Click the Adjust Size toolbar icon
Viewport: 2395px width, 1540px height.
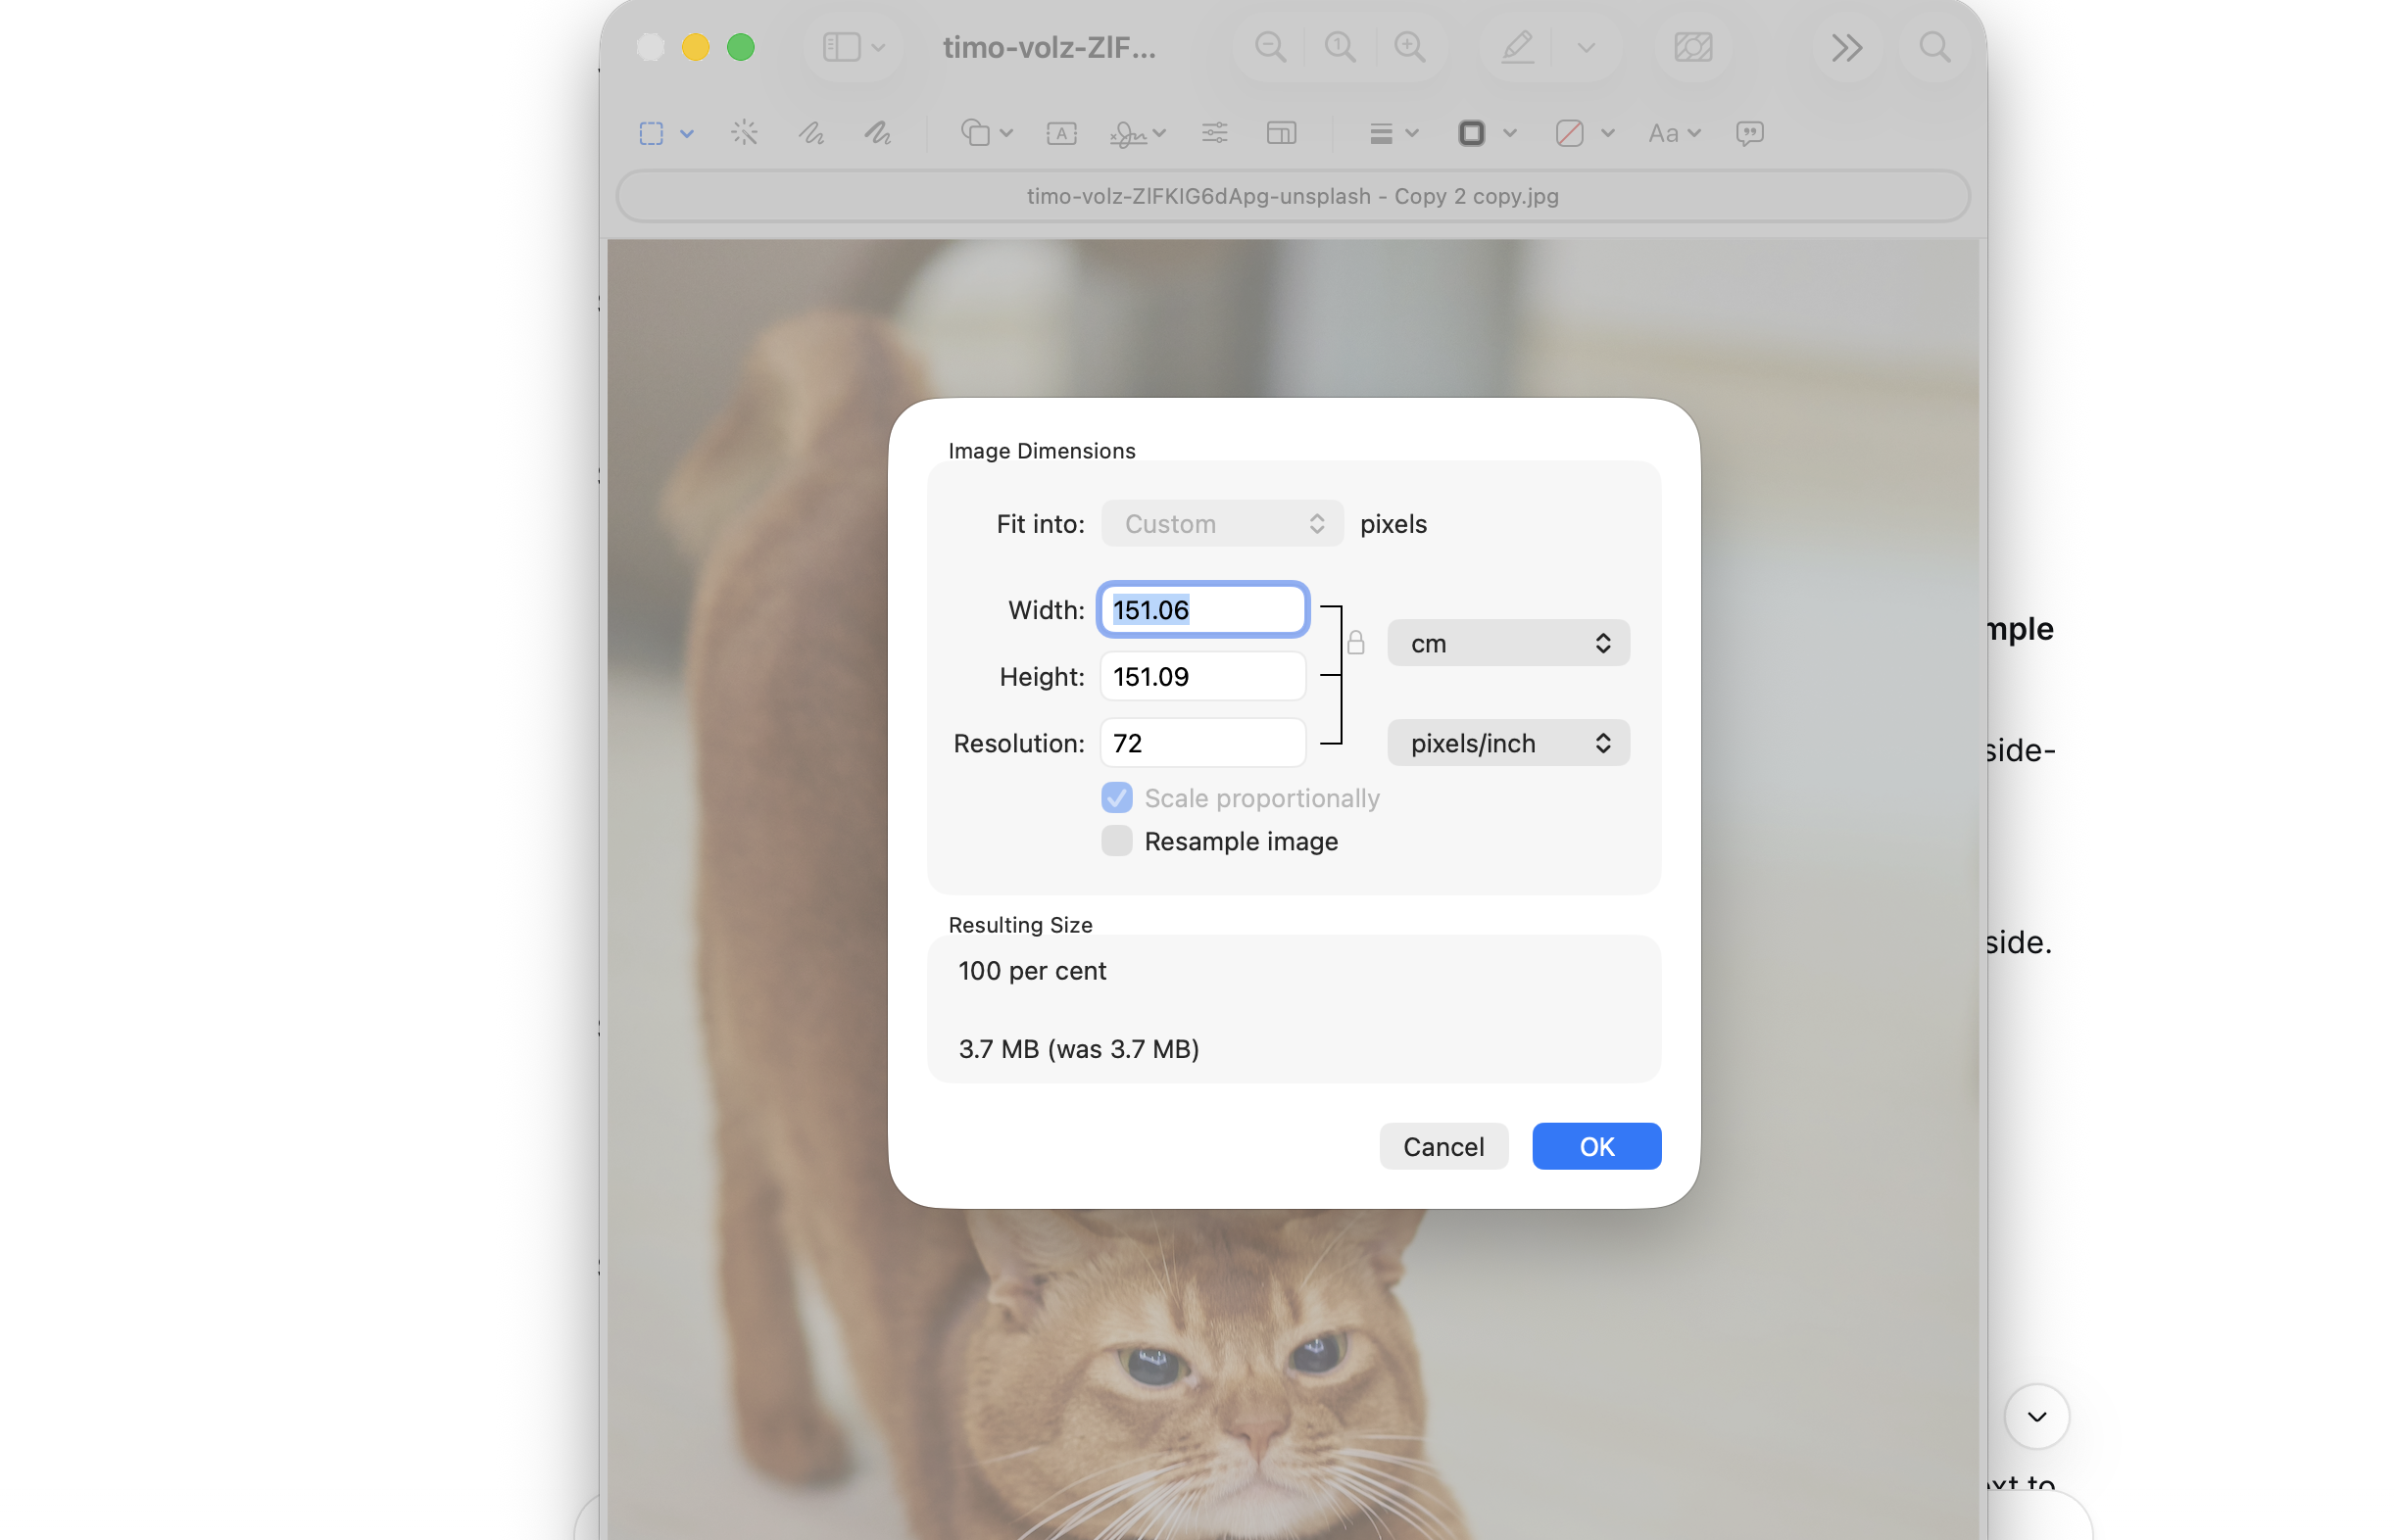pyautogui.click(x=1281, y=133)
